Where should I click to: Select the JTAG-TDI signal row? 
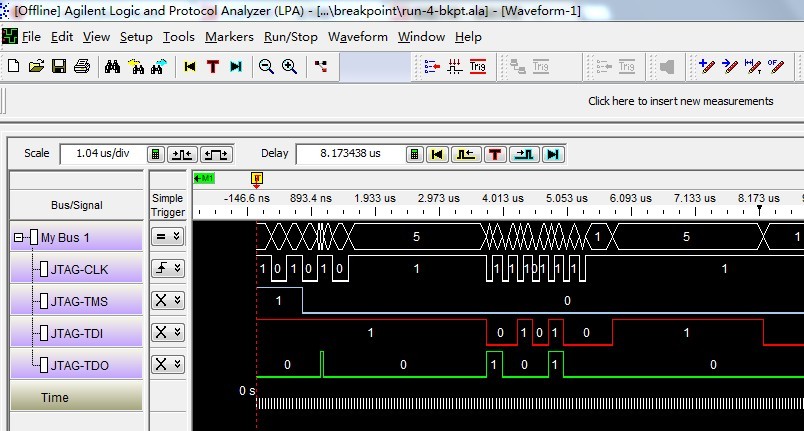(76, 334)
